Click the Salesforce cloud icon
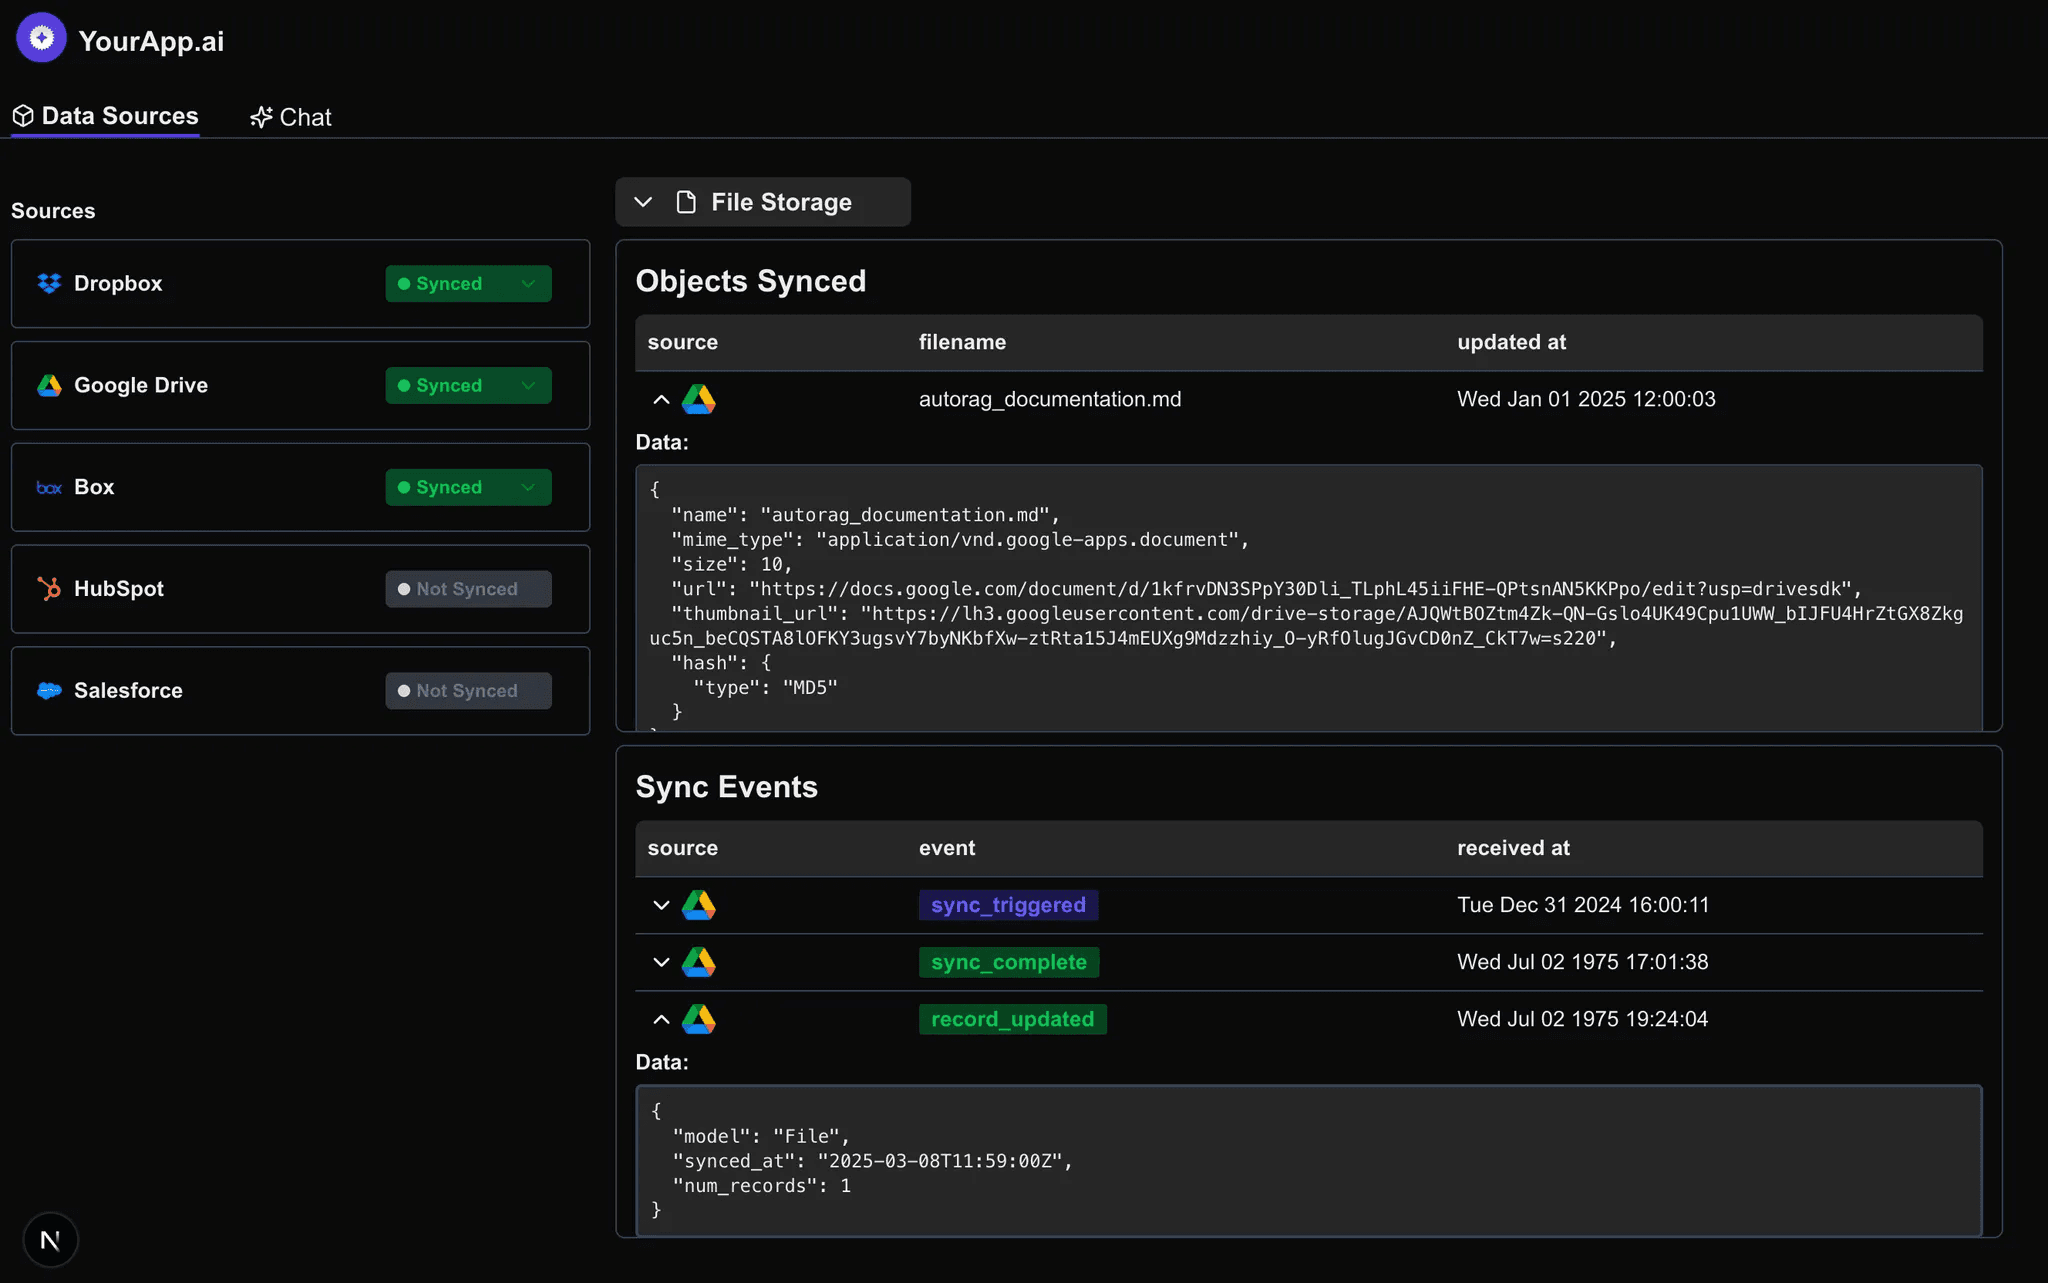 pyautogui.click(x=49, y=691)
